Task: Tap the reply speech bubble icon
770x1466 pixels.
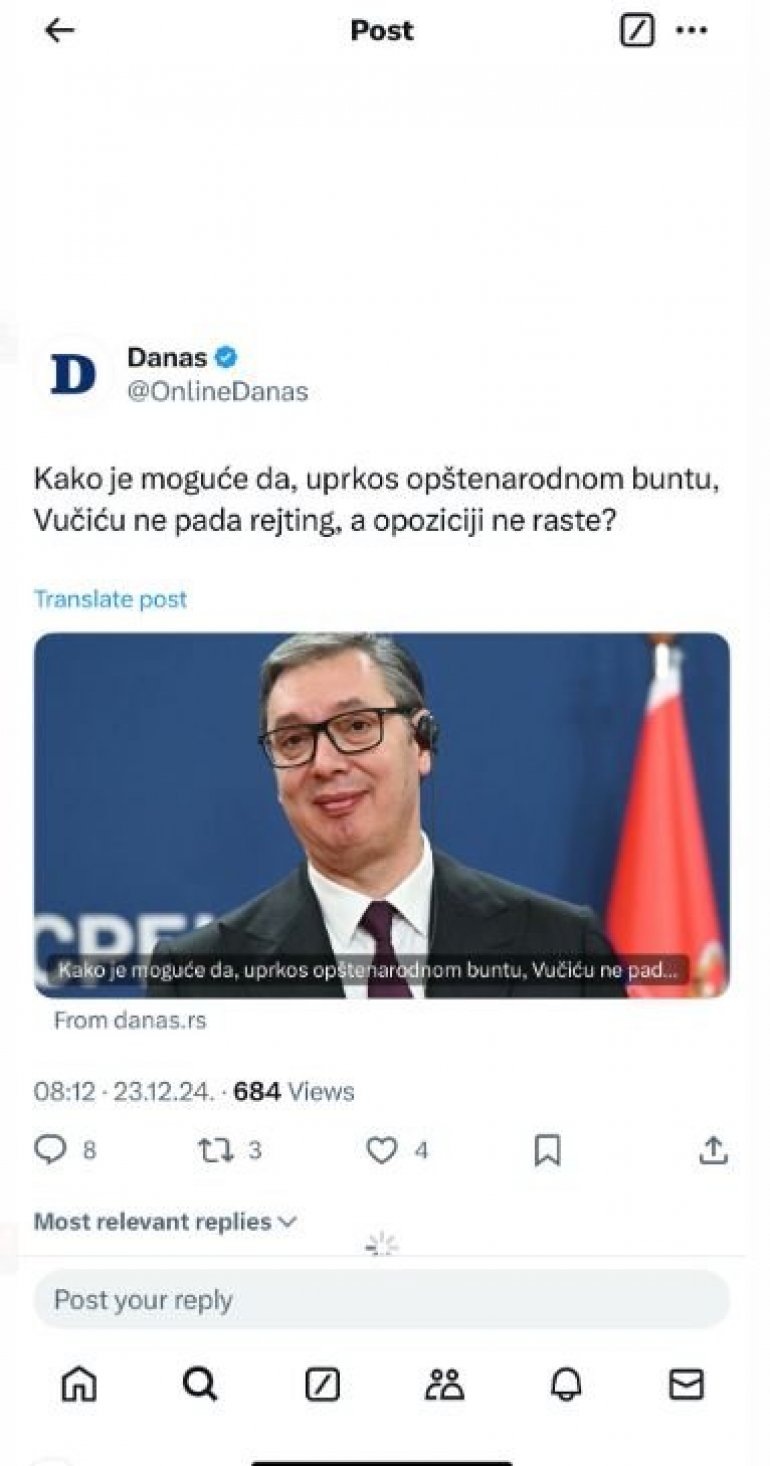Action: (50, 1151)
